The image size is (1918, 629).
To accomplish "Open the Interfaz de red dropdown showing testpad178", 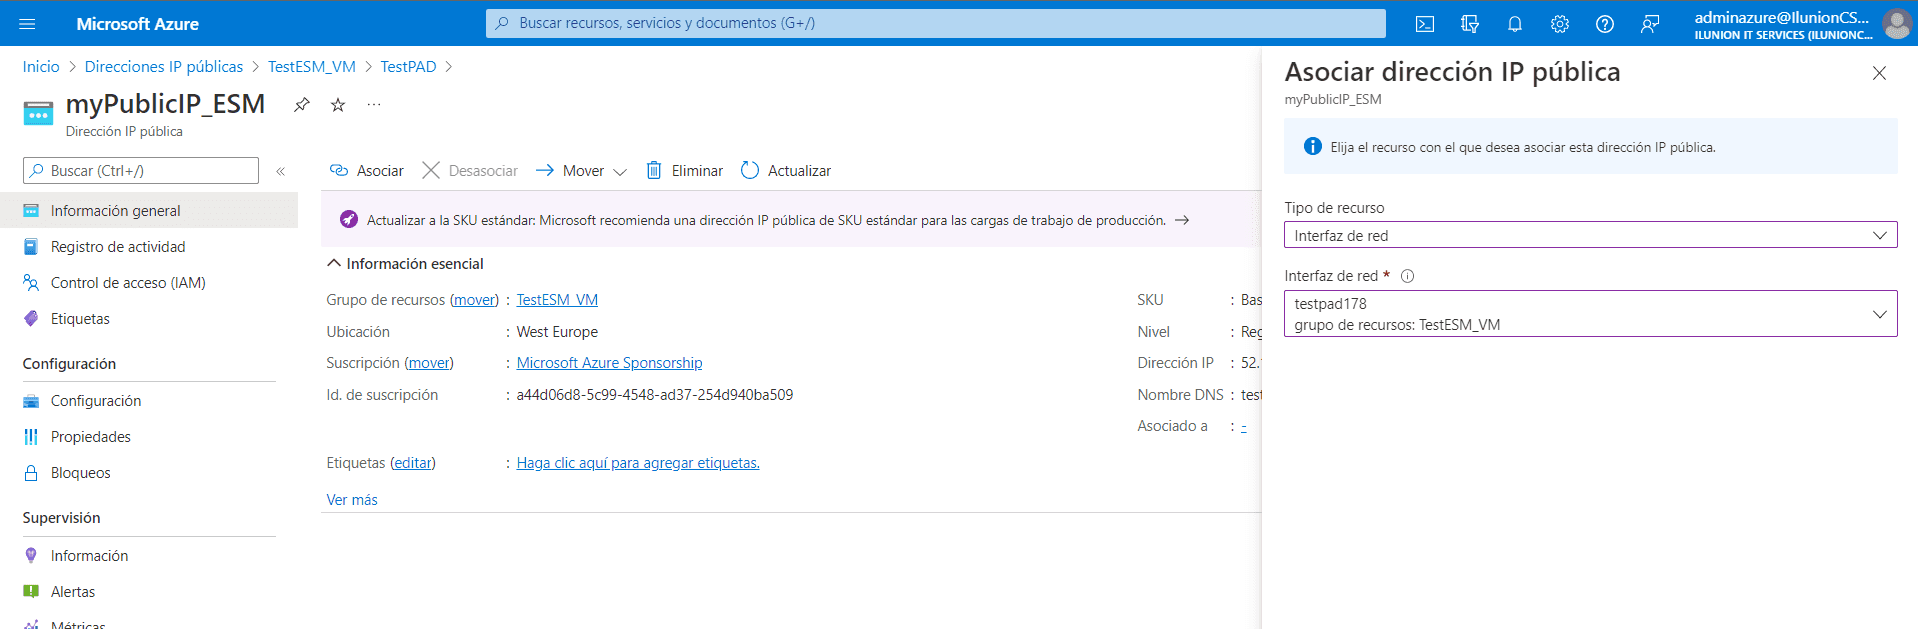I will (1590, 314).
